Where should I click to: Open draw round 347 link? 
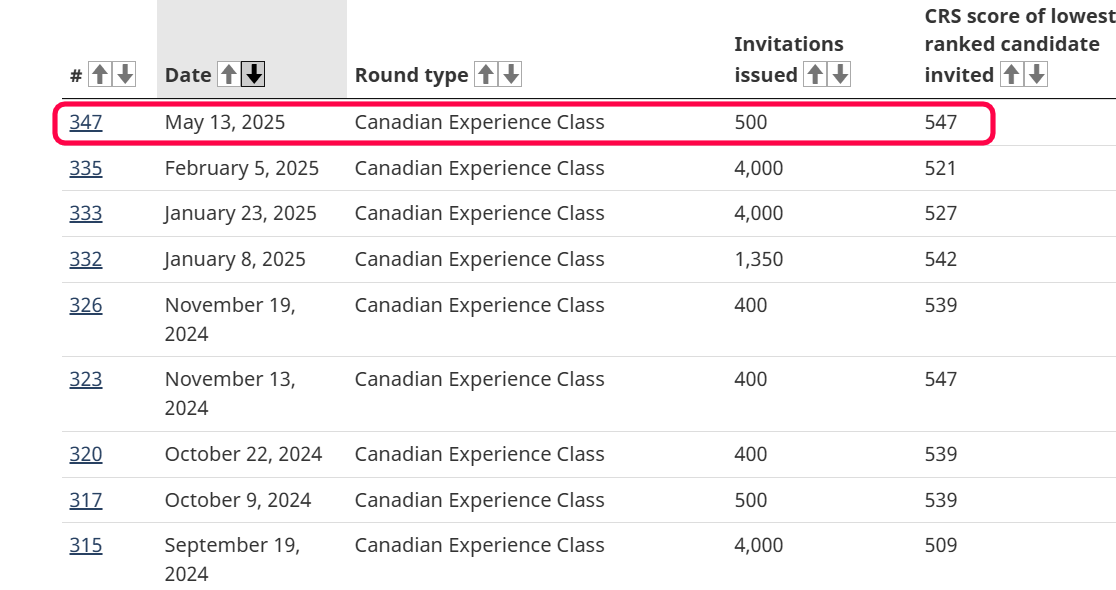pos(85,122)
